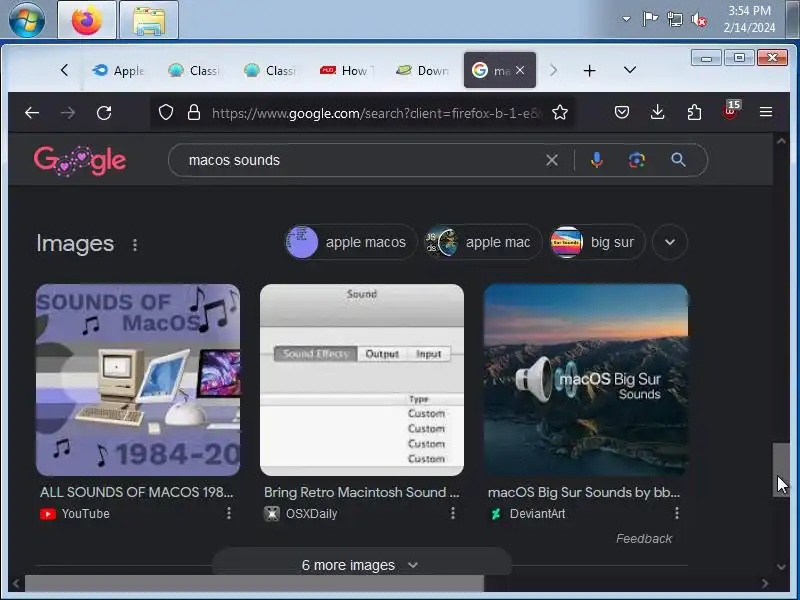Click the Feedback link
Viewport: 800px width, 600px height.
644,539
